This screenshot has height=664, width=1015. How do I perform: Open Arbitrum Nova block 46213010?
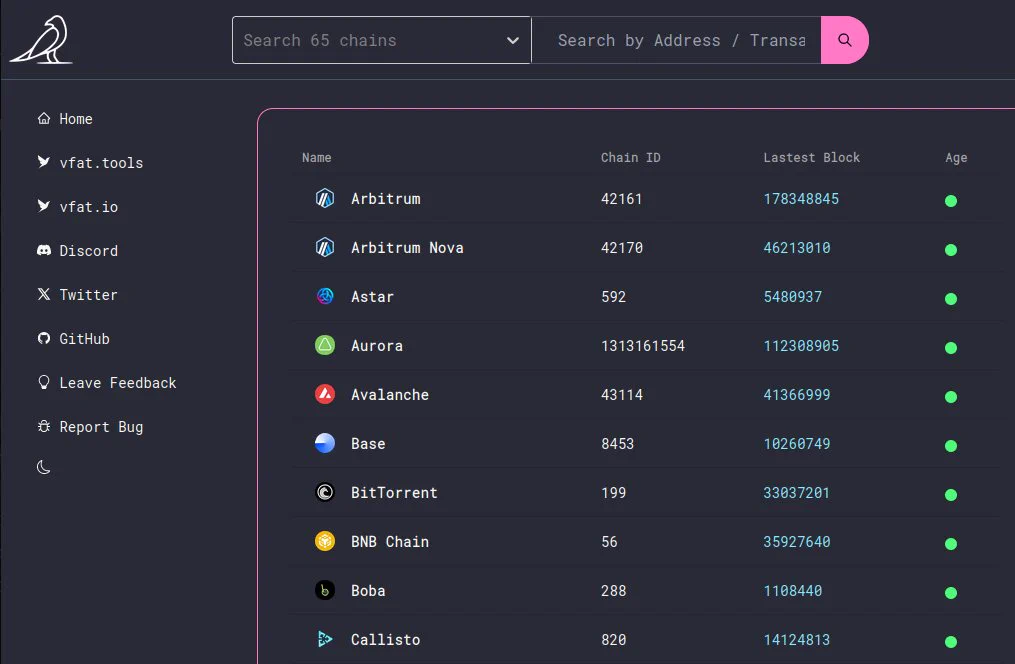tap(797, 248)
